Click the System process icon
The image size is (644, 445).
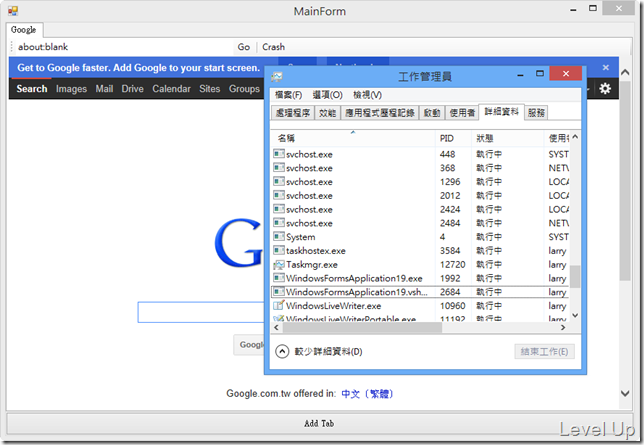click(x=279, y=237)
